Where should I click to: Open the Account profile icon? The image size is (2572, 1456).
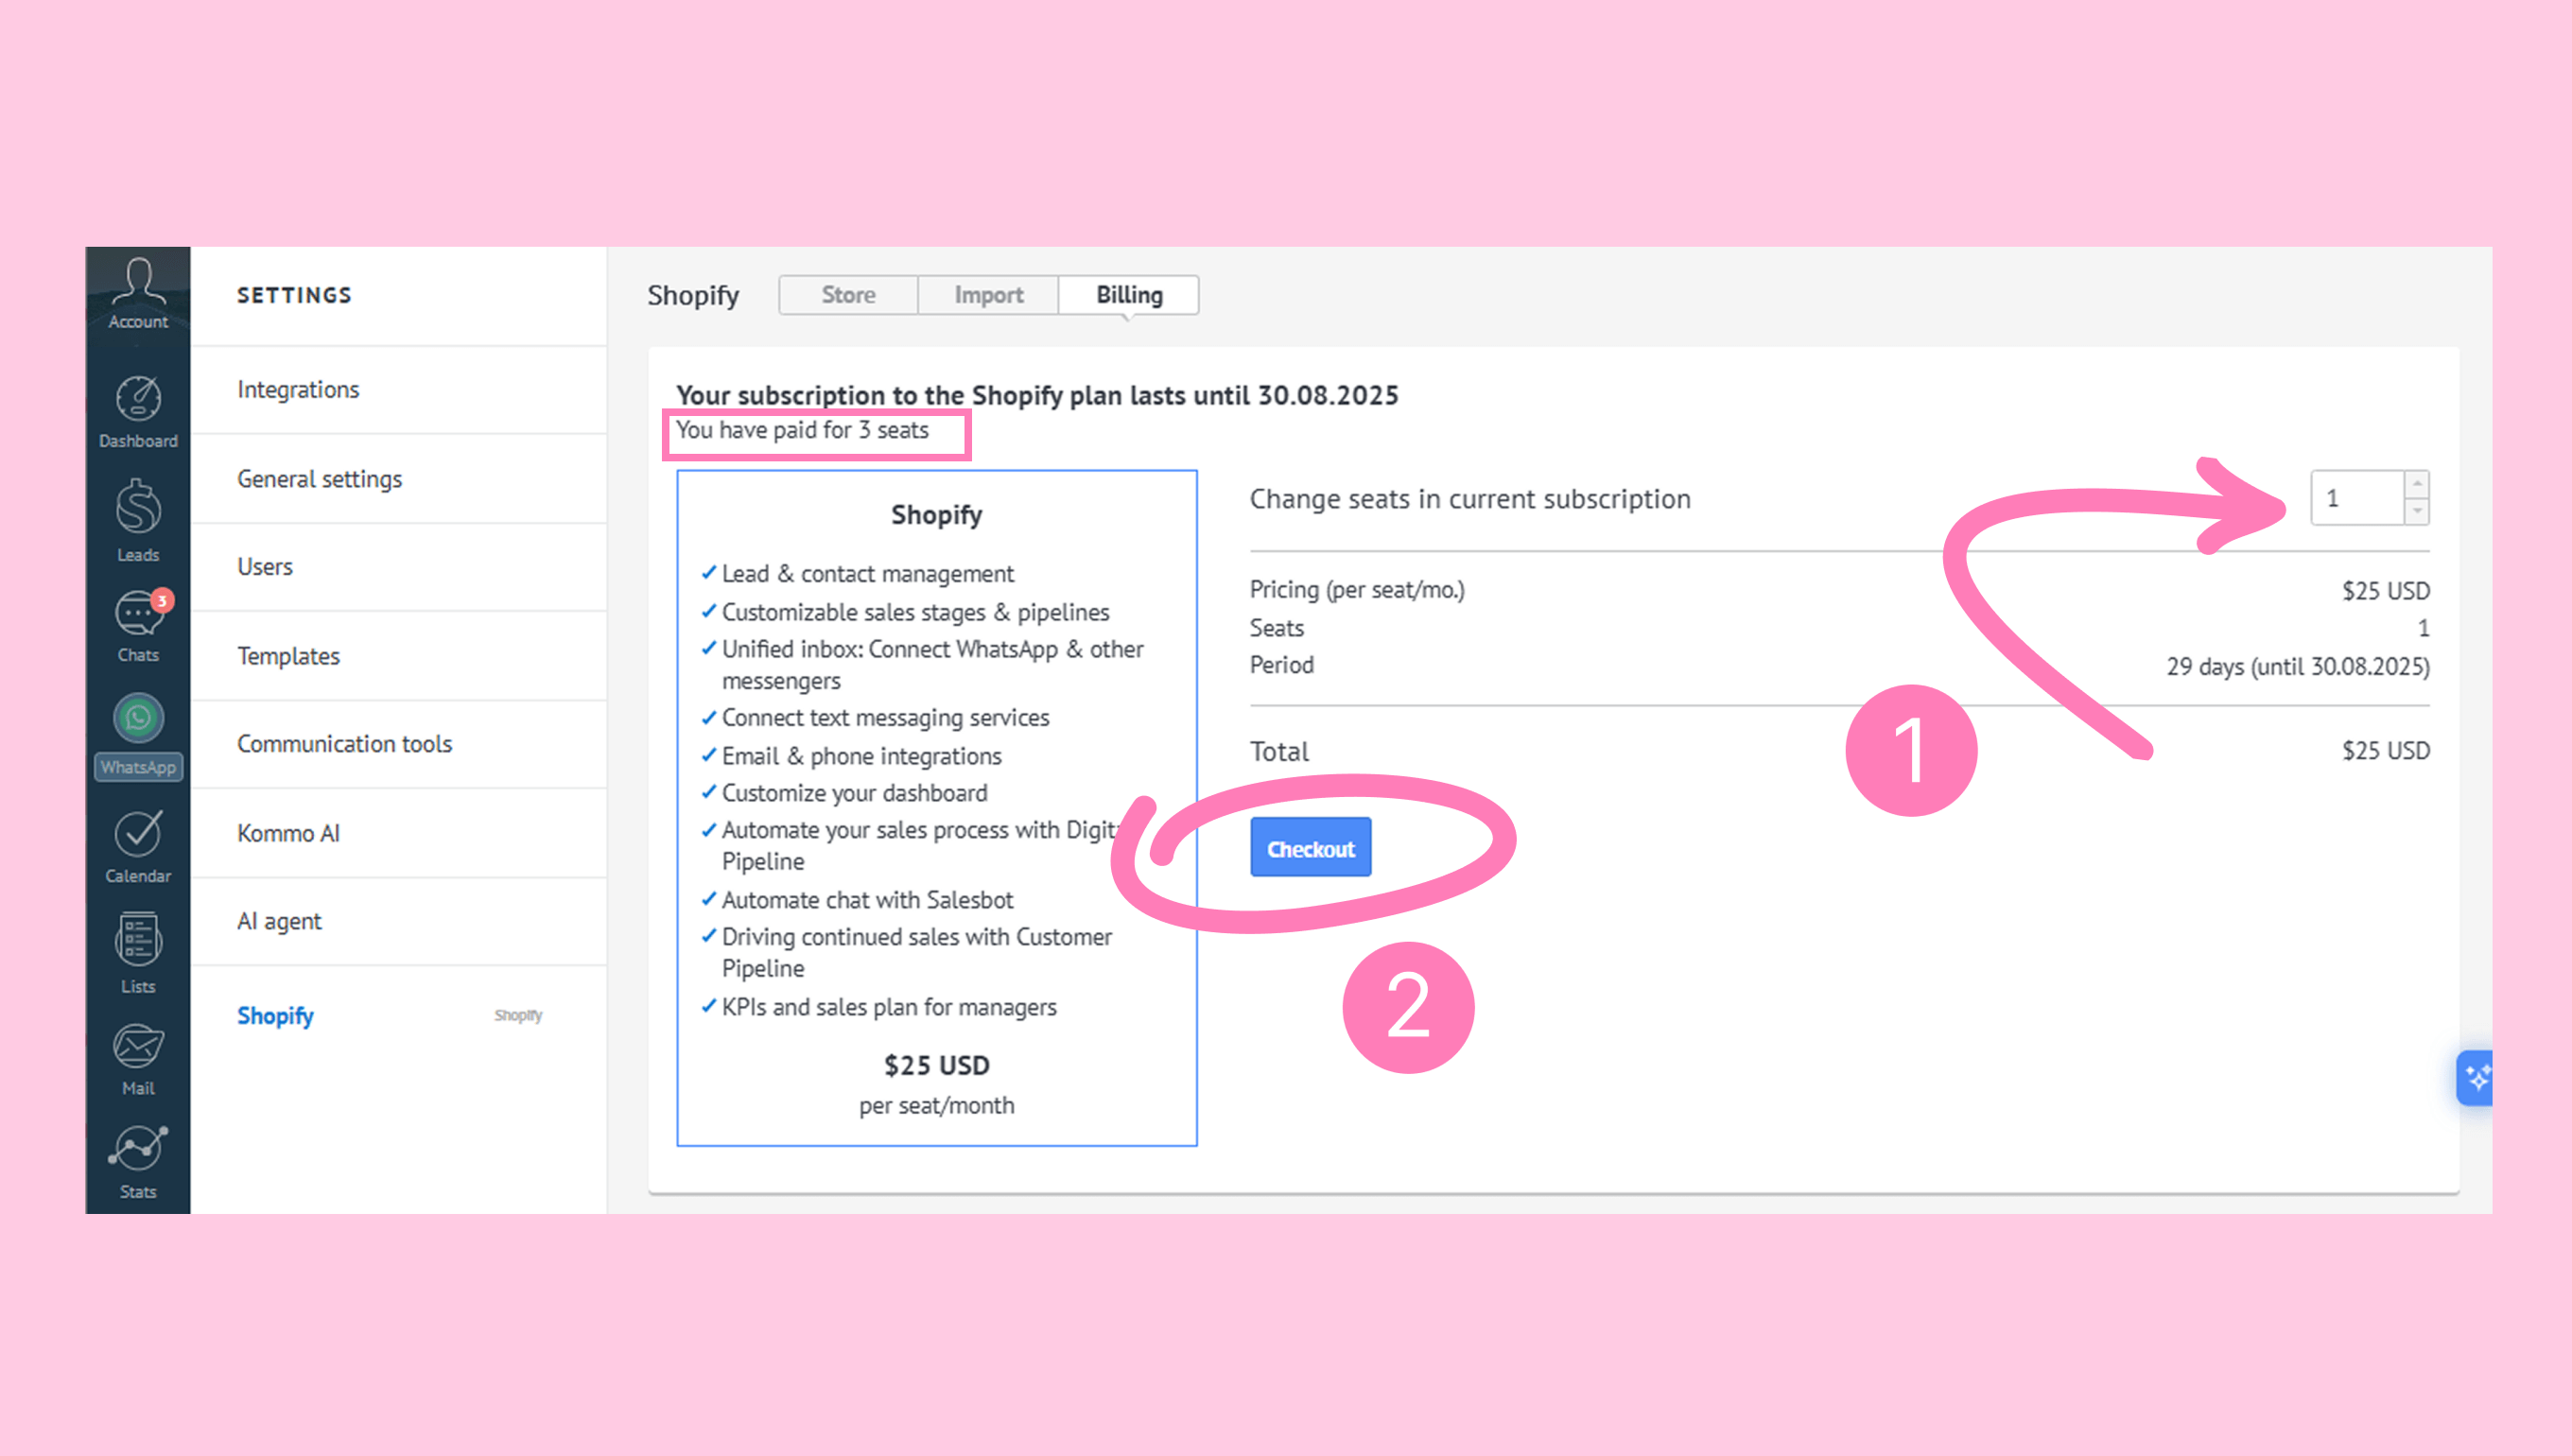[x=138, y=293]
